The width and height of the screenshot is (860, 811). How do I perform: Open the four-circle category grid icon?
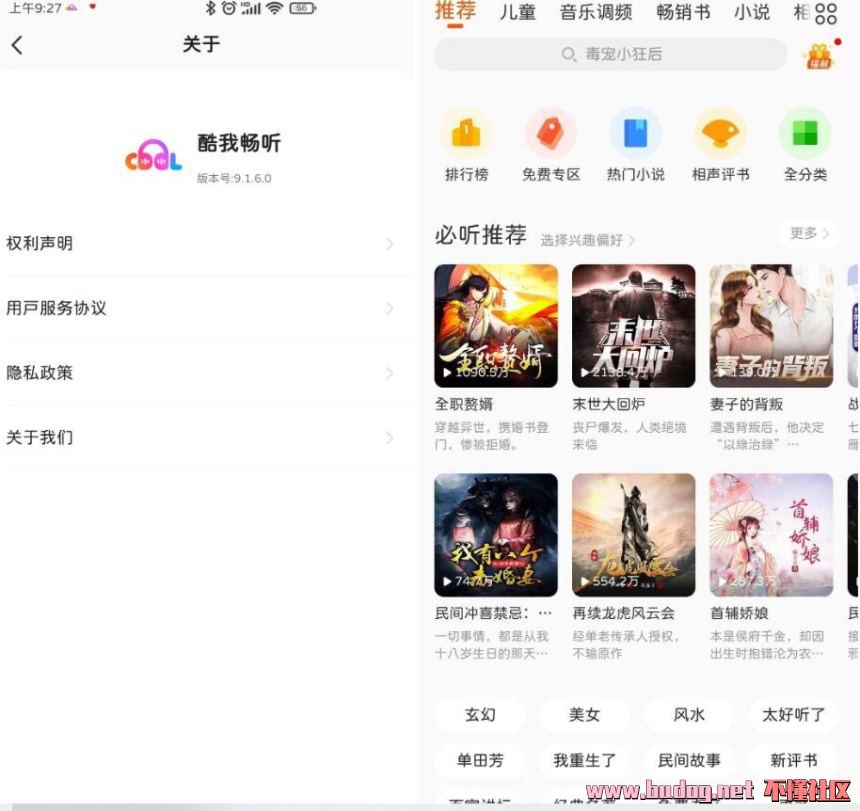(x=826, y=14)
